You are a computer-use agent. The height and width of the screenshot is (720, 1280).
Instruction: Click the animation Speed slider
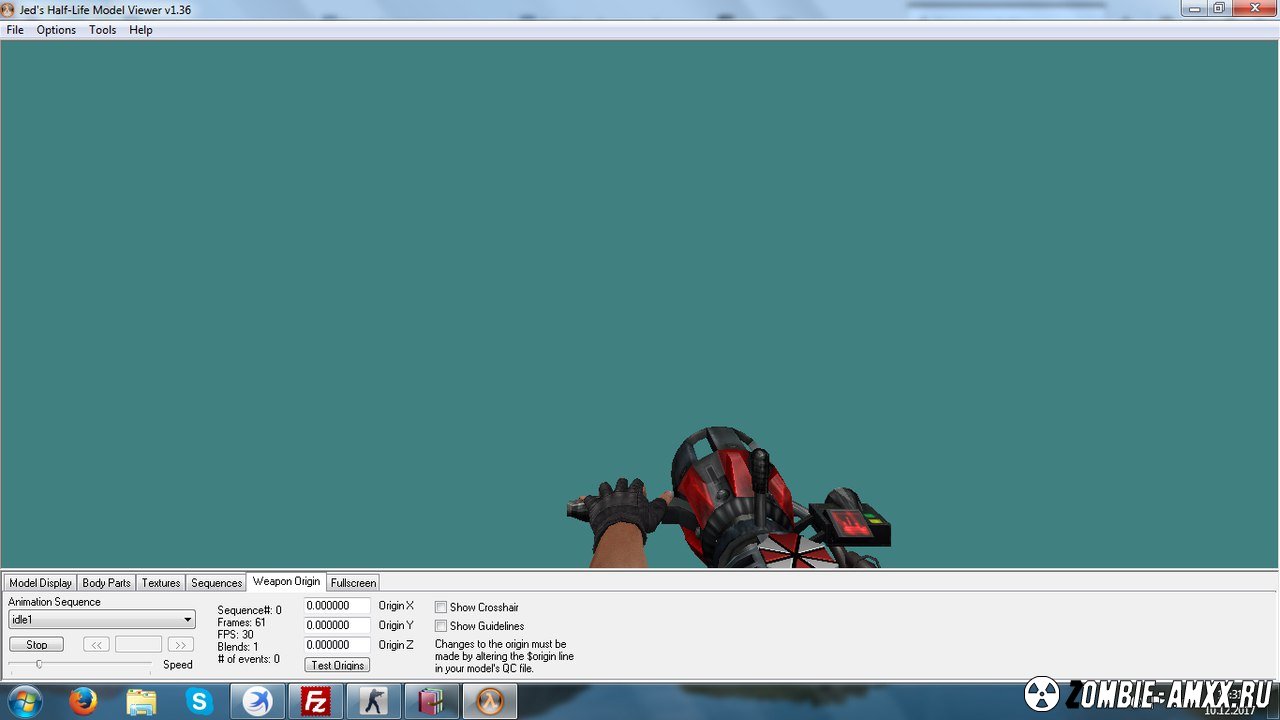80,664
